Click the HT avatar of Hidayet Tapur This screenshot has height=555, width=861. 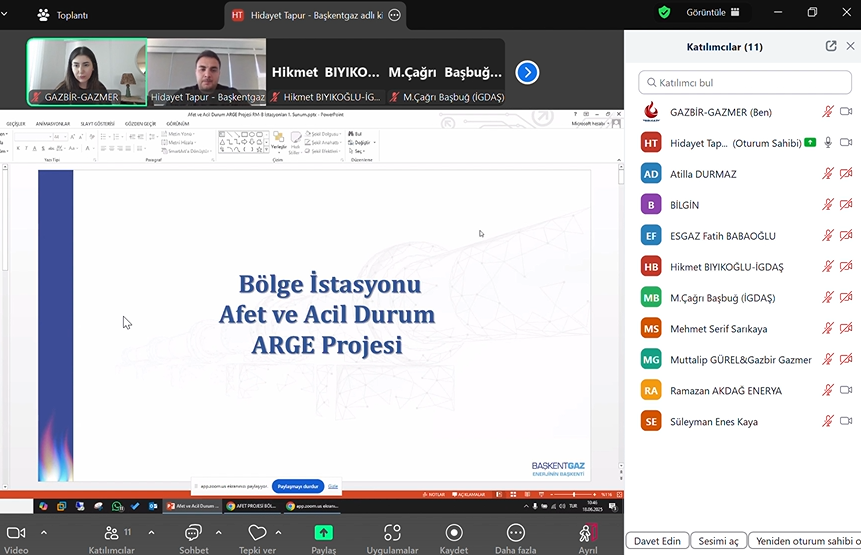pos(651,143)
